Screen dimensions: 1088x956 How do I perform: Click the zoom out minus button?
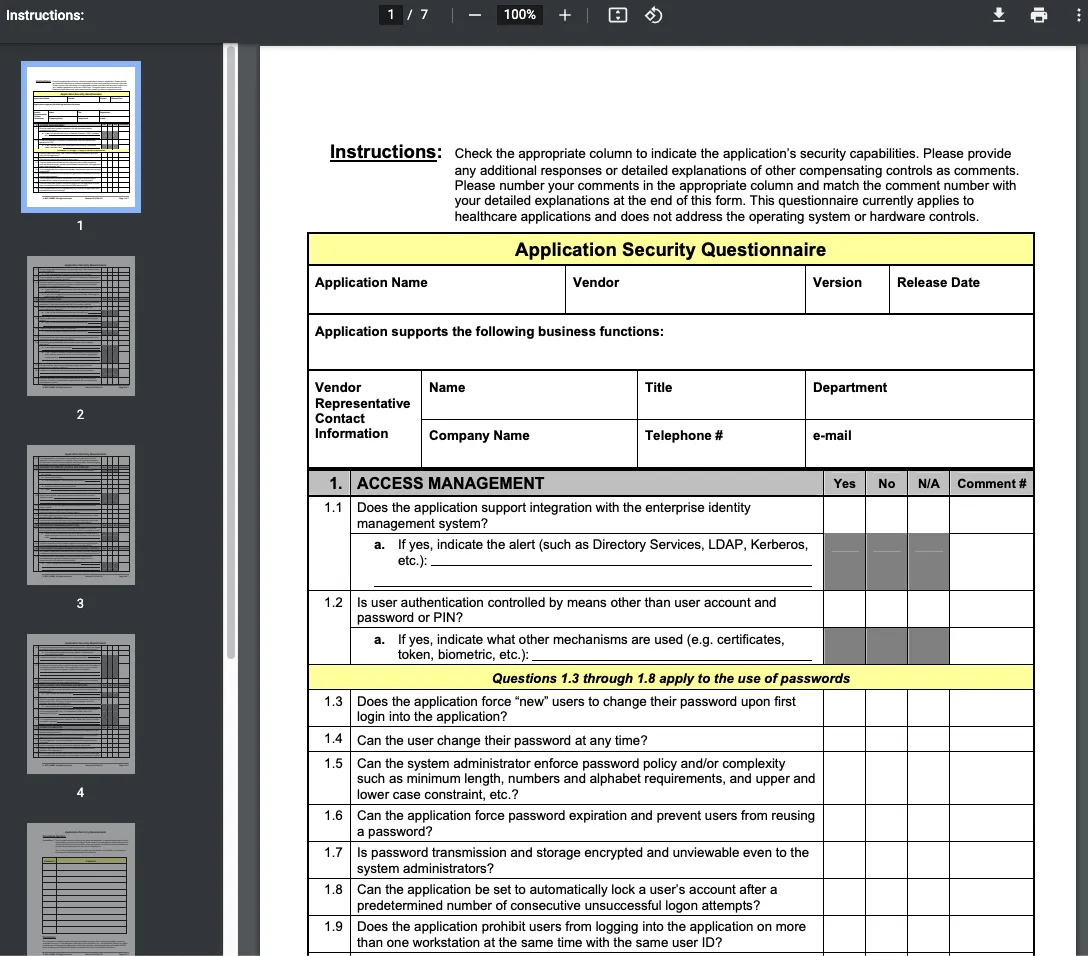click(x=475, y=15)
